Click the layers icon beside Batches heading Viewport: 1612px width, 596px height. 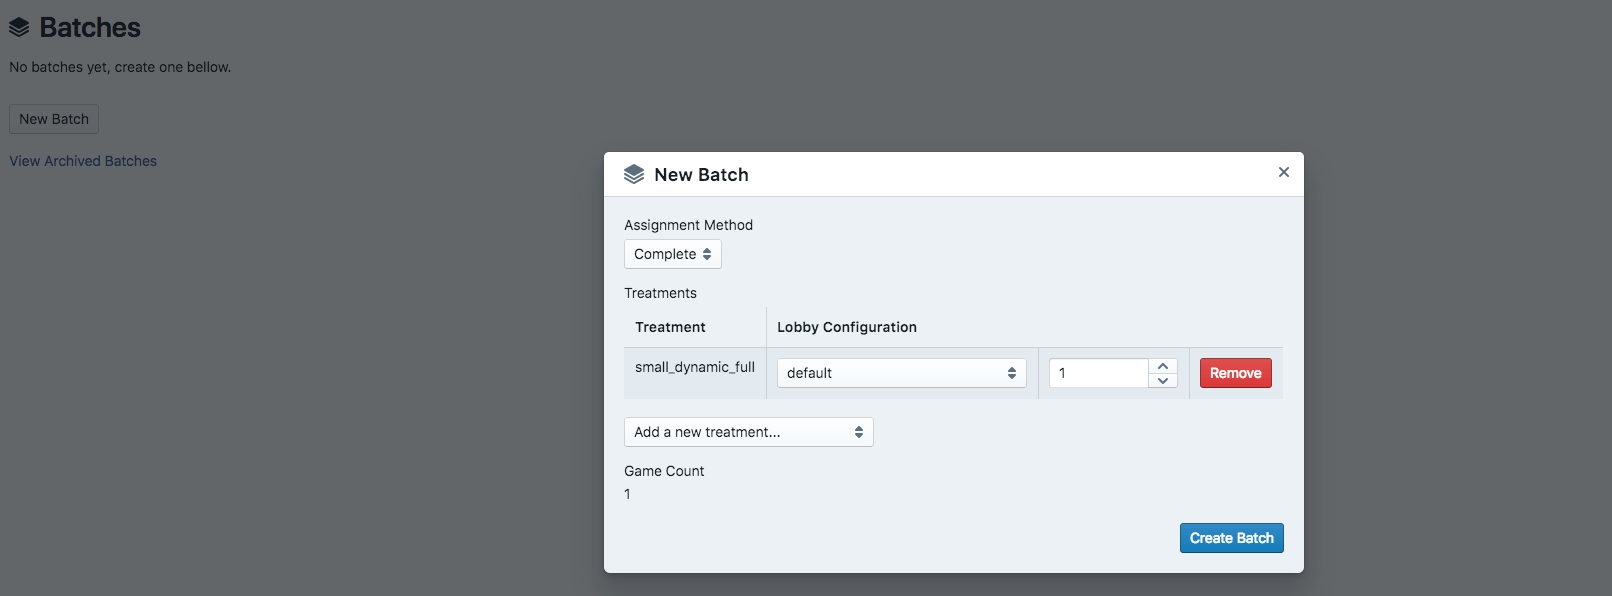19,28
